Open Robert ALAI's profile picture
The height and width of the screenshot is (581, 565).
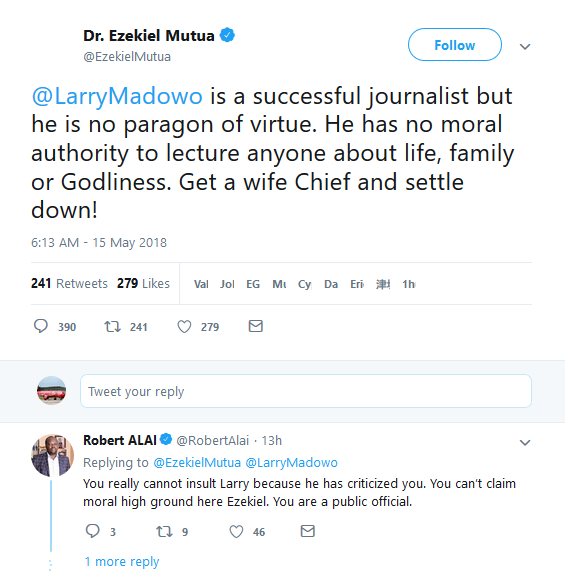coord(52,455)
